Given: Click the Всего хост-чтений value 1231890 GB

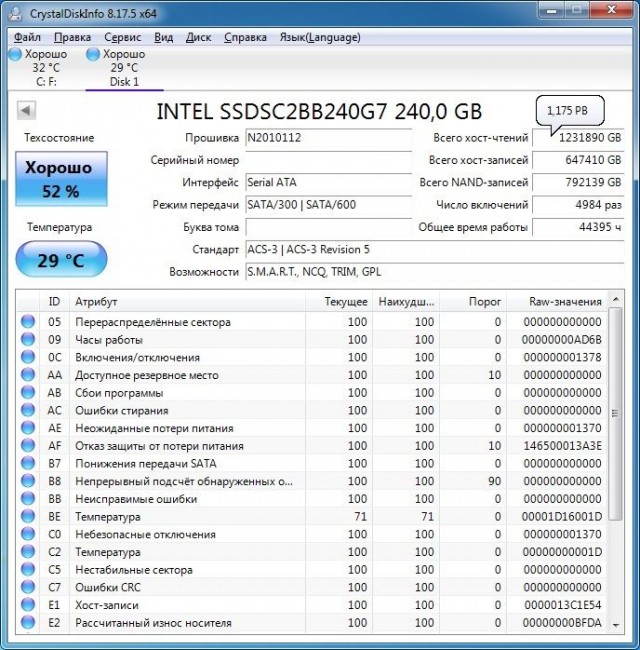Looking at the screenshot, I should pyautogui.click(x=578, y=138).
